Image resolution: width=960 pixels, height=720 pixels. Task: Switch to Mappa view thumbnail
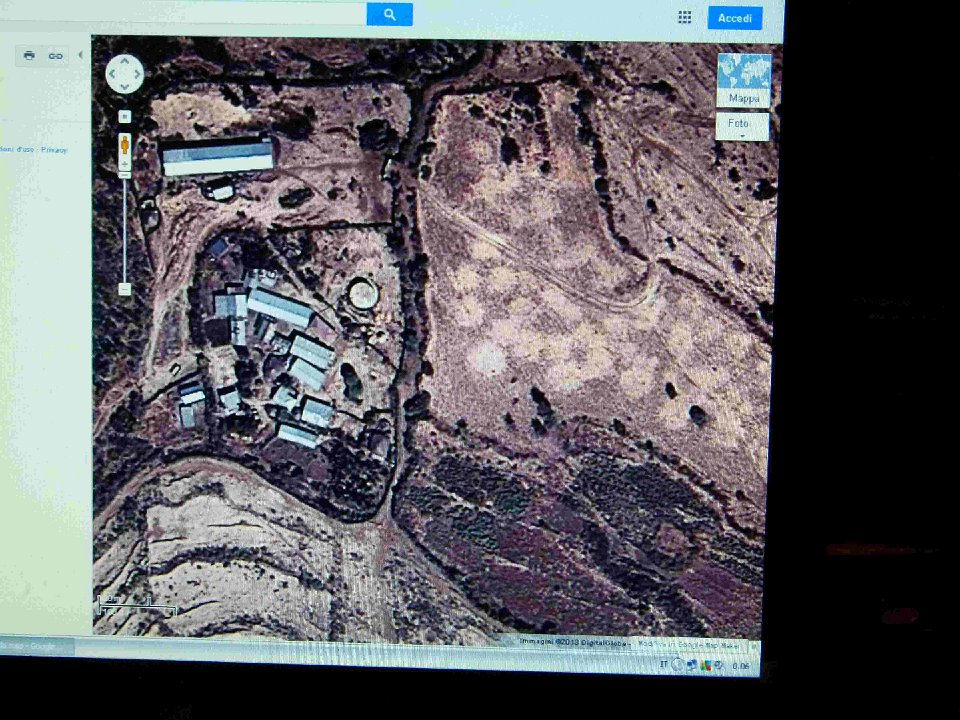[x=744, y=80]
